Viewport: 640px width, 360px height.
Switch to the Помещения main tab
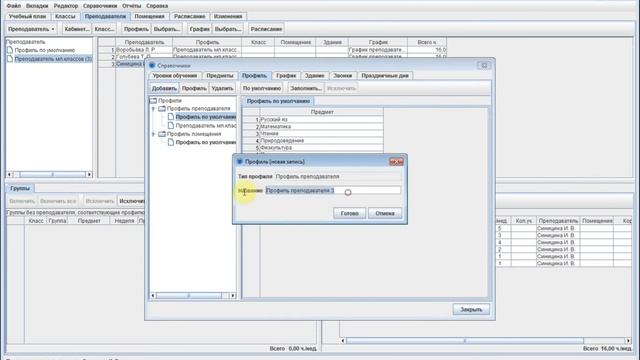click(x=149, y=16)
